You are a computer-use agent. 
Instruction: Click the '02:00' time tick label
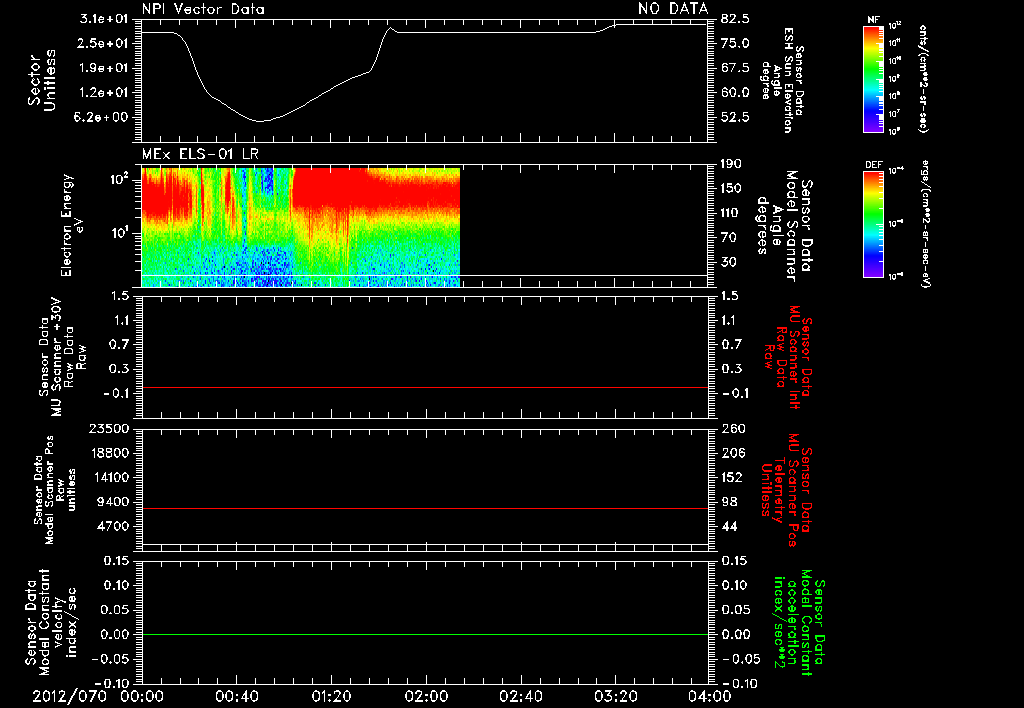click(x=426, y=696)
